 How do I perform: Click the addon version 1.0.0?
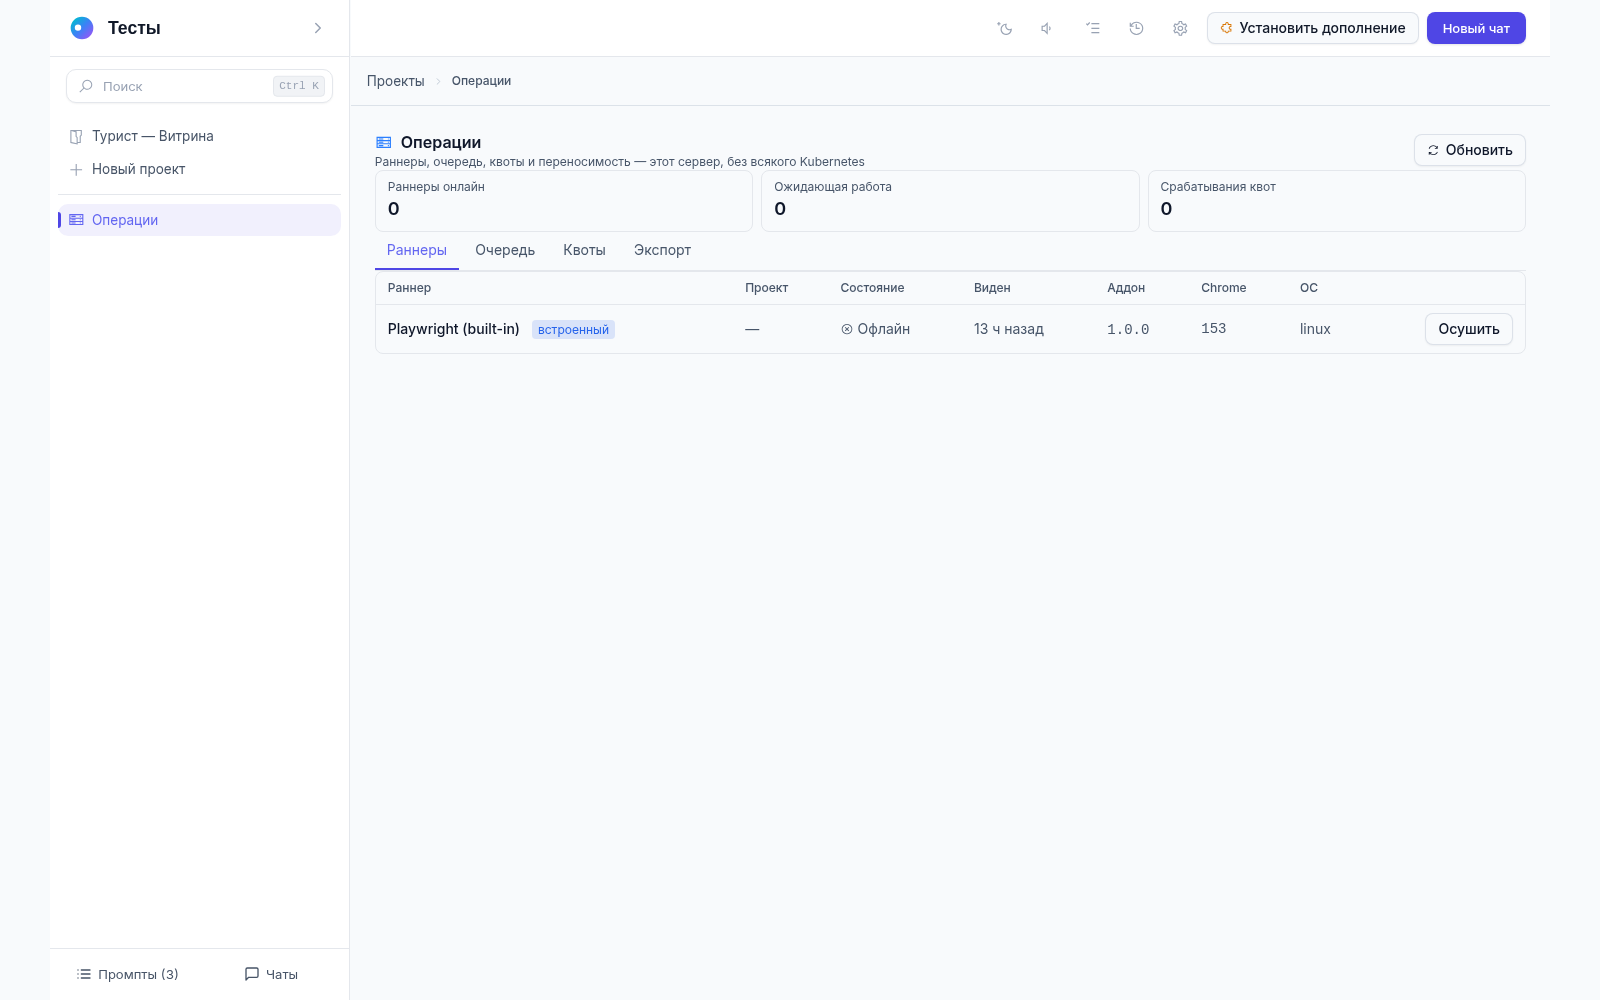(1128, 329)
